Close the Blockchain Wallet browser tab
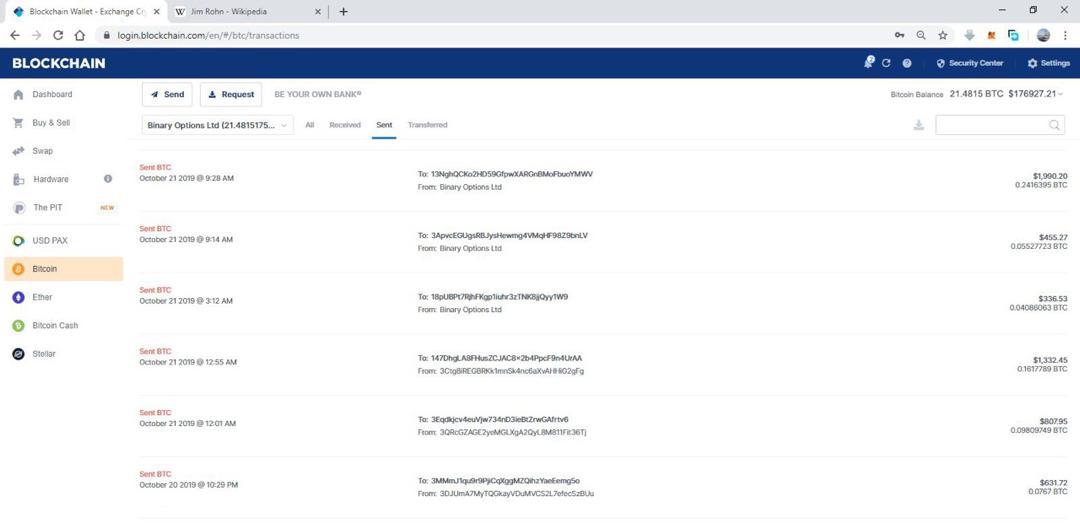Viewport: 1080px width, 524px height. pyautogui.click(x=157, y=12)
